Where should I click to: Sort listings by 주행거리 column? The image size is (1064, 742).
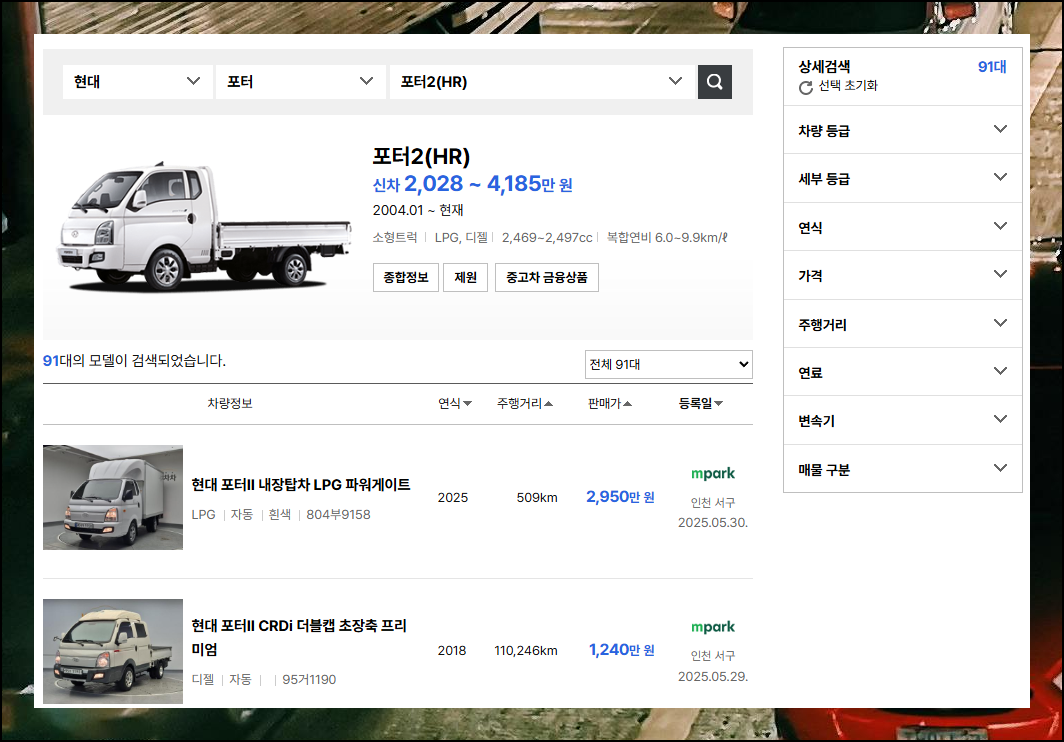[x=525, y=403]
